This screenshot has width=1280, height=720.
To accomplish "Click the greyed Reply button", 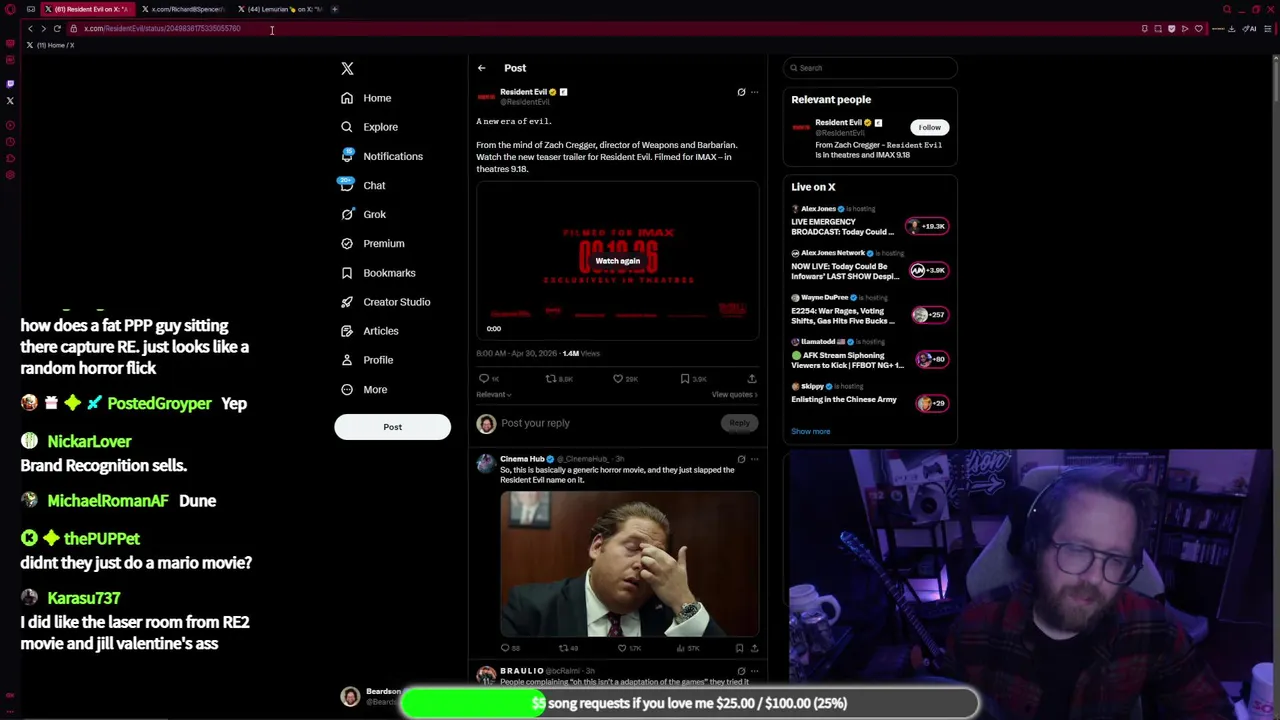I will point(739,423).
